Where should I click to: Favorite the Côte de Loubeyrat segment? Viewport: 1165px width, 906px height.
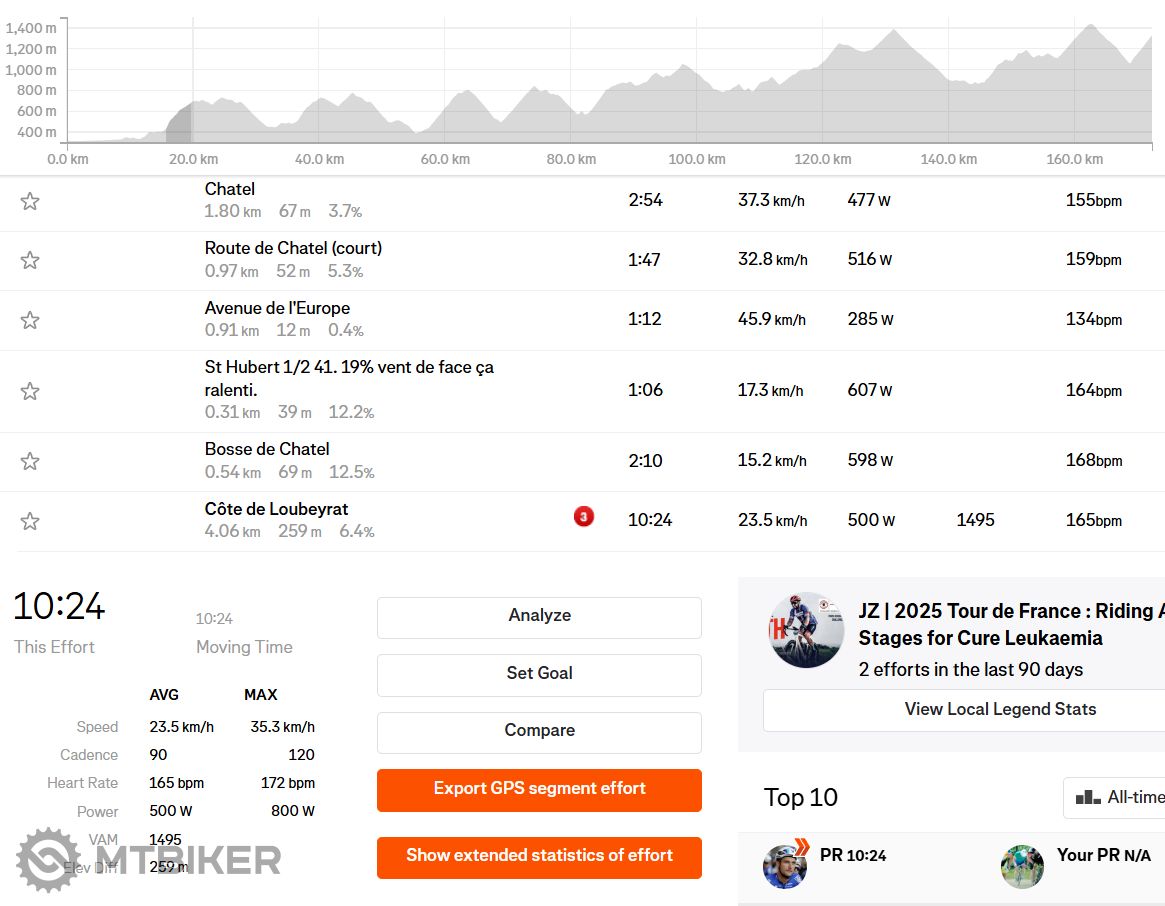[30, 521]
